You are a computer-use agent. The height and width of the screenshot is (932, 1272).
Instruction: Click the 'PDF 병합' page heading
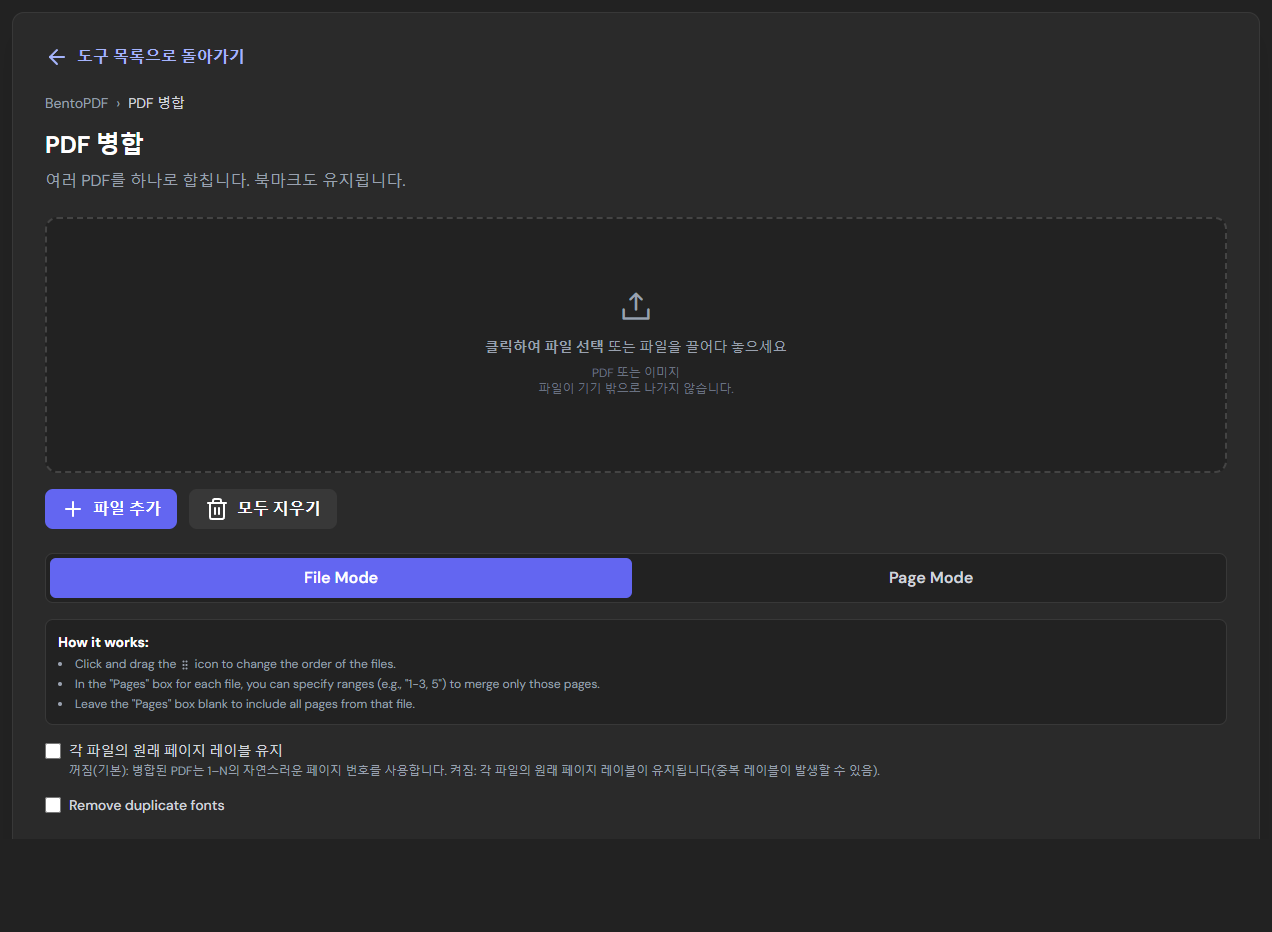point(94,144)
